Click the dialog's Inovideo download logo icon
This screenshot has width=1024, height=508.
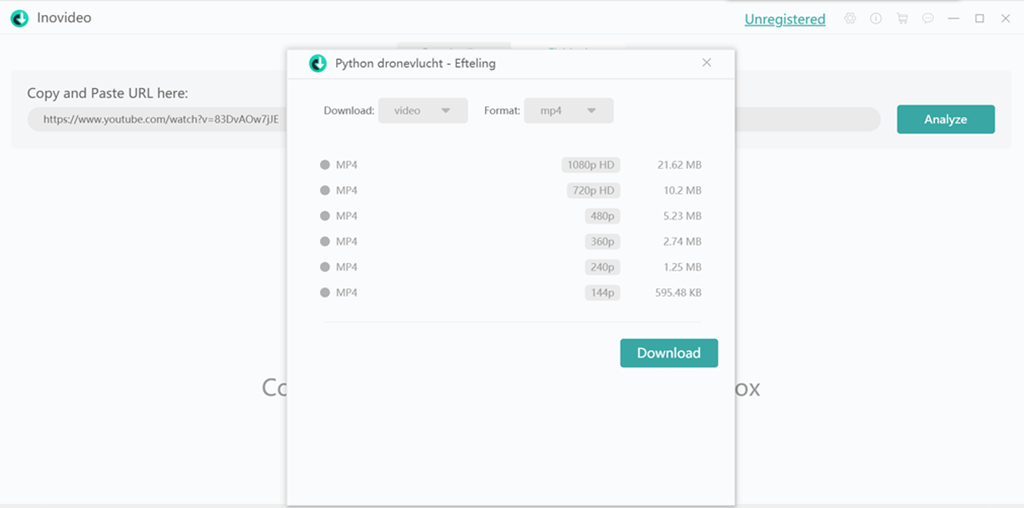317,63
